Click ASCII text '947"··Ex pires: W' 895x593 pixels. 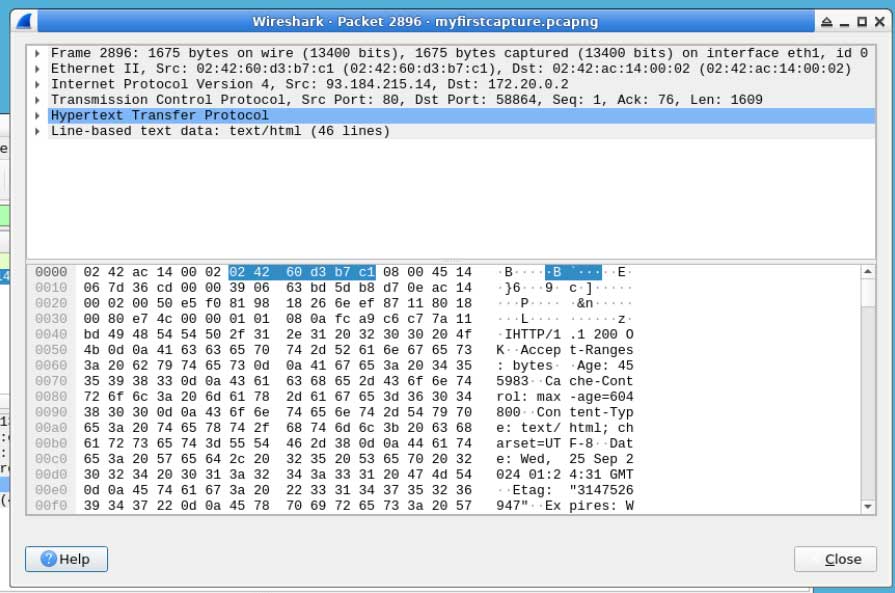click(x=565, y=506)
